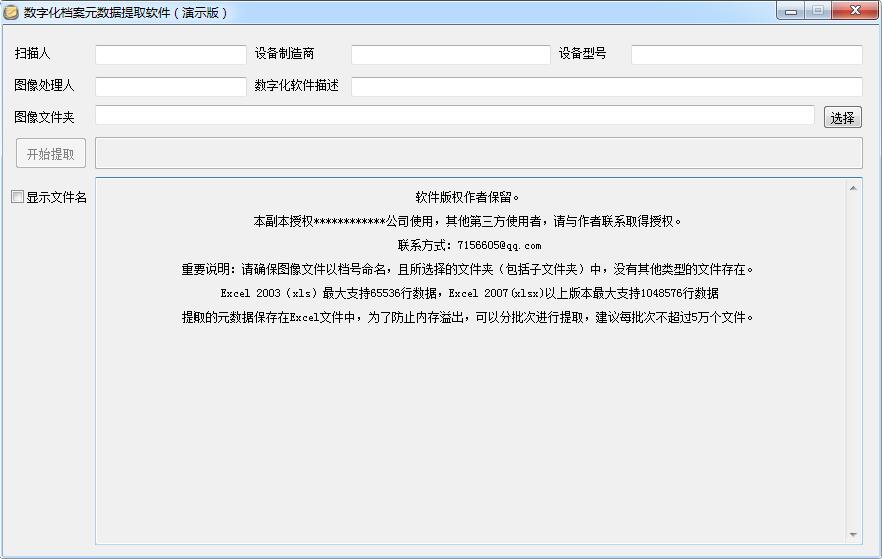Click the line starting 本副本授权
Screen dimensions: 882x559
click(x=467, y=222)
